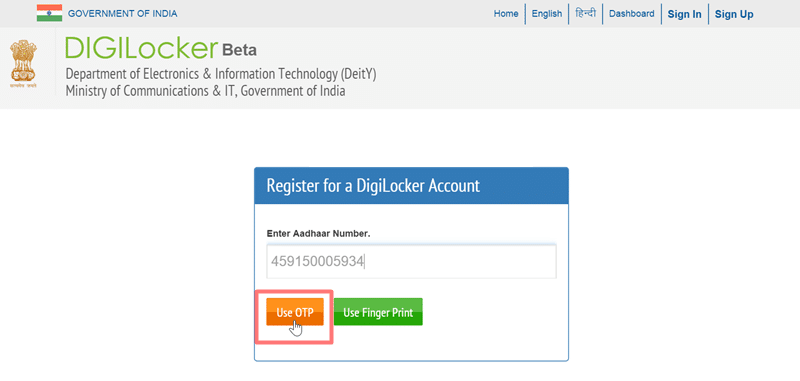Click the Ministry of Communications & IT text

[205, 91]
